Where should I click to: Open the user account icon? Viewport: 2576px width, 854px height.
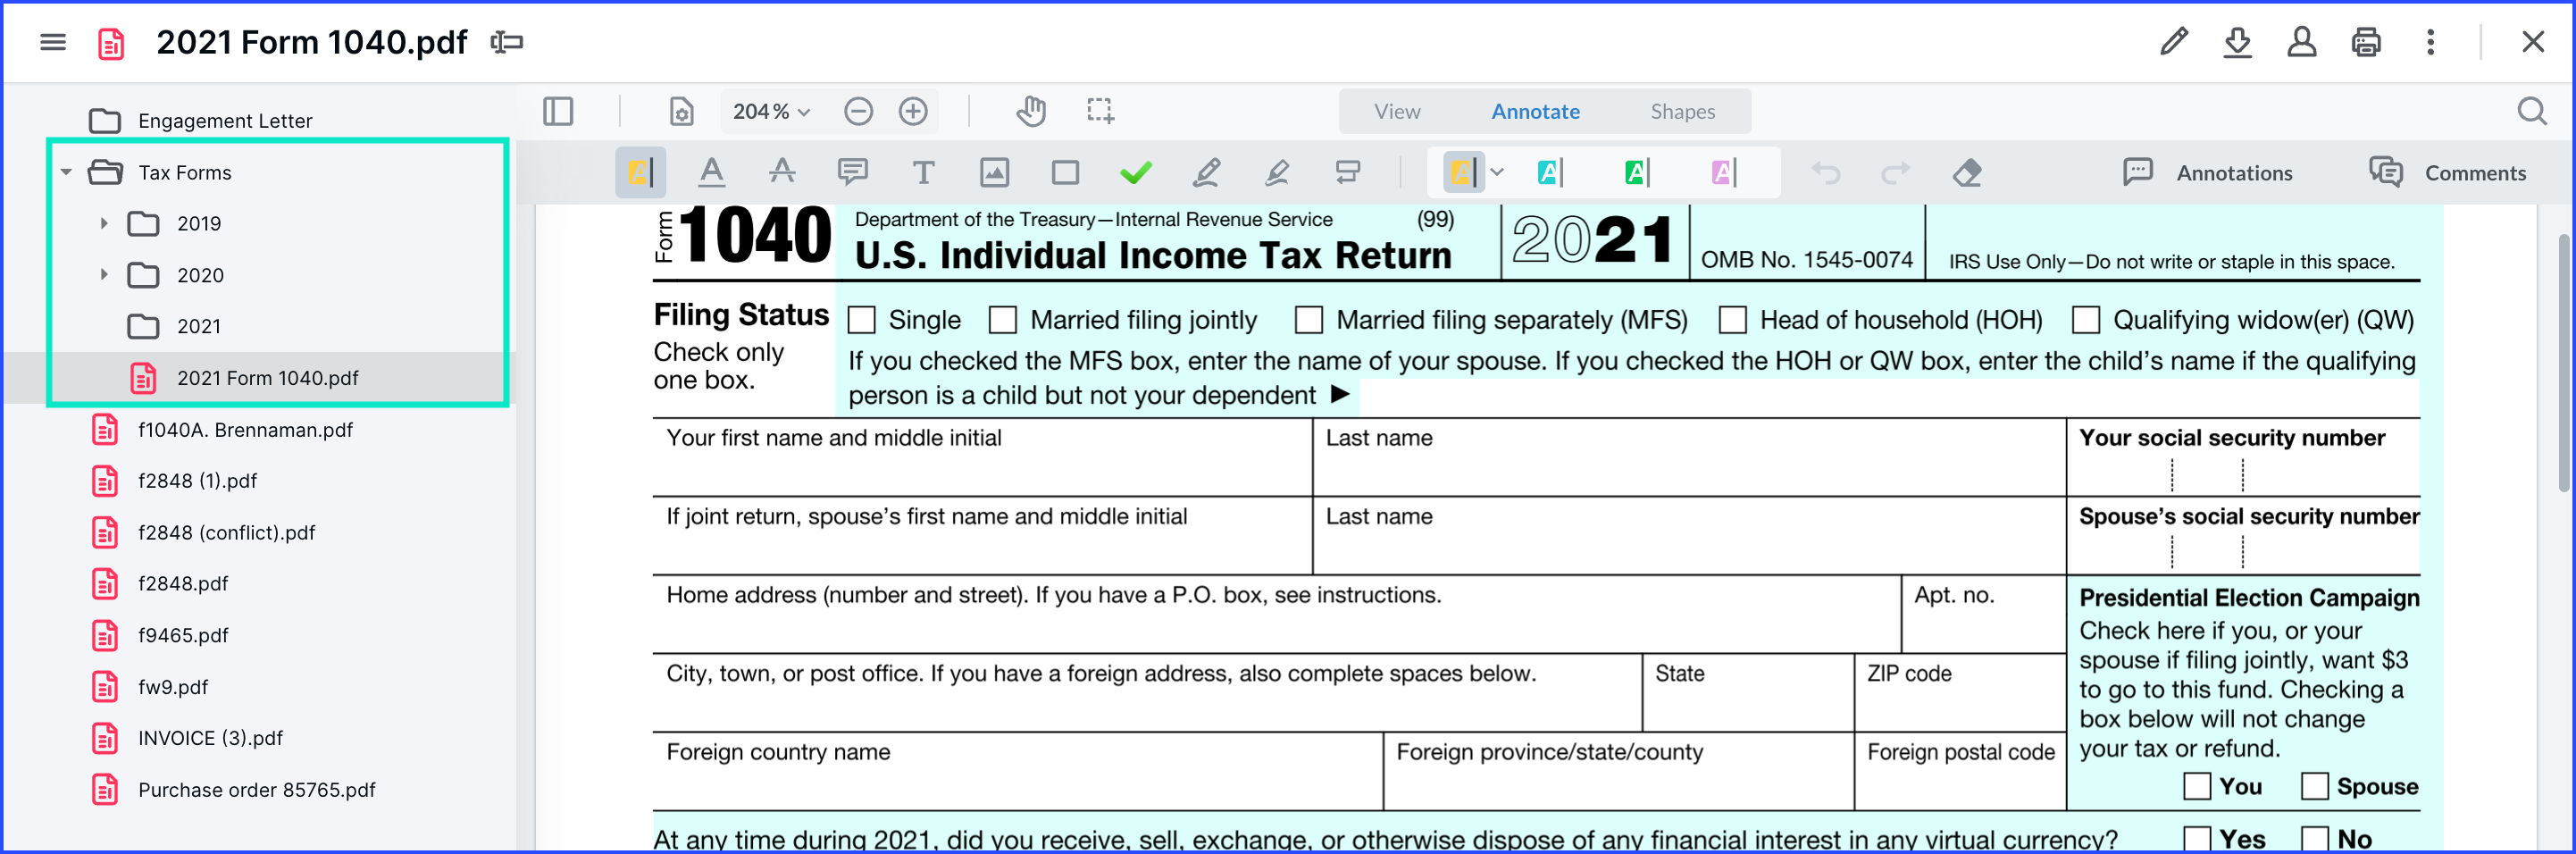coord(2301,42)
